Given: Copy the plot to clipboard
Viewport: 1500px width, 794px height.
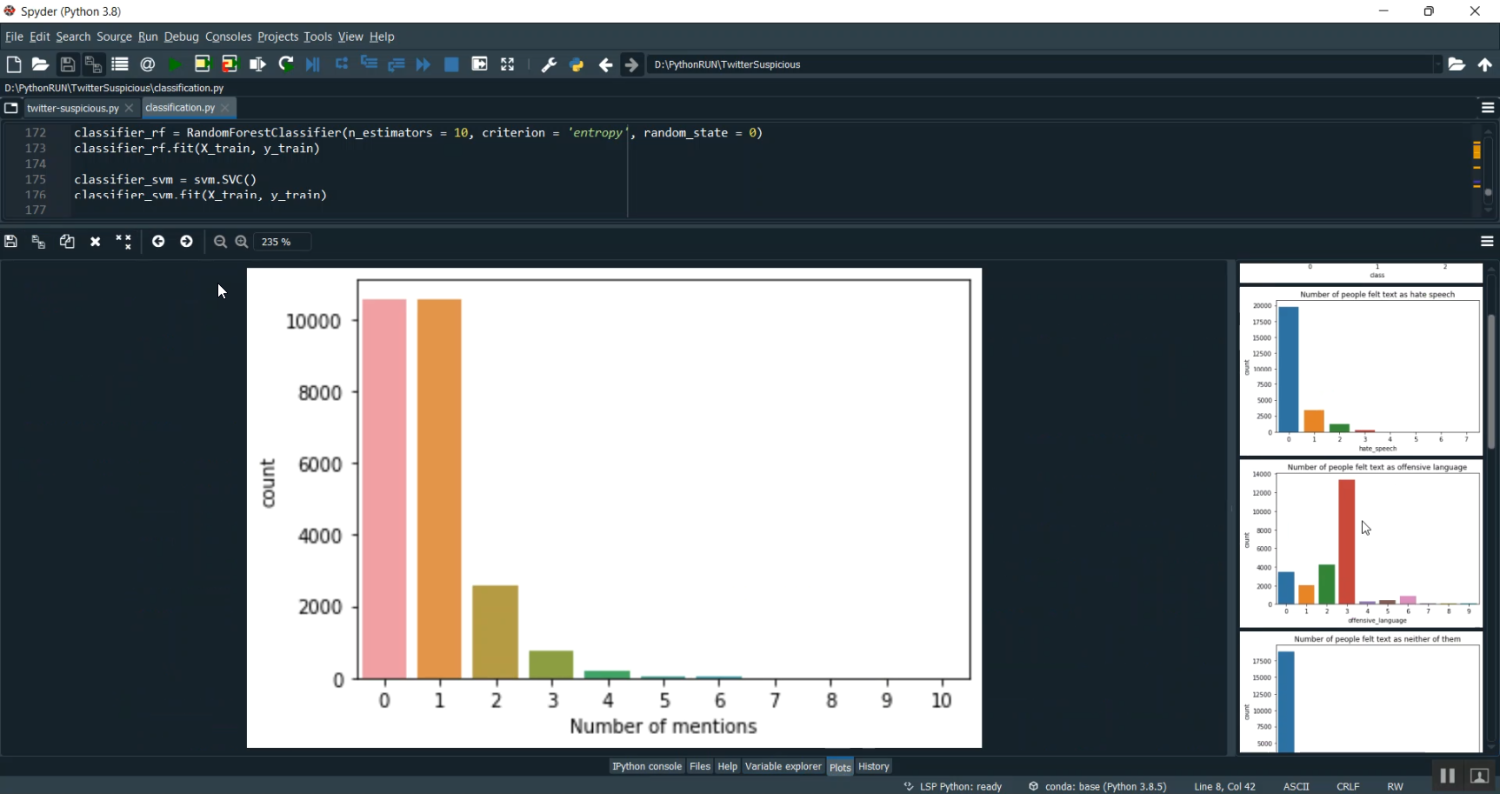Looking at the screenshot, I should pos(66,241).
